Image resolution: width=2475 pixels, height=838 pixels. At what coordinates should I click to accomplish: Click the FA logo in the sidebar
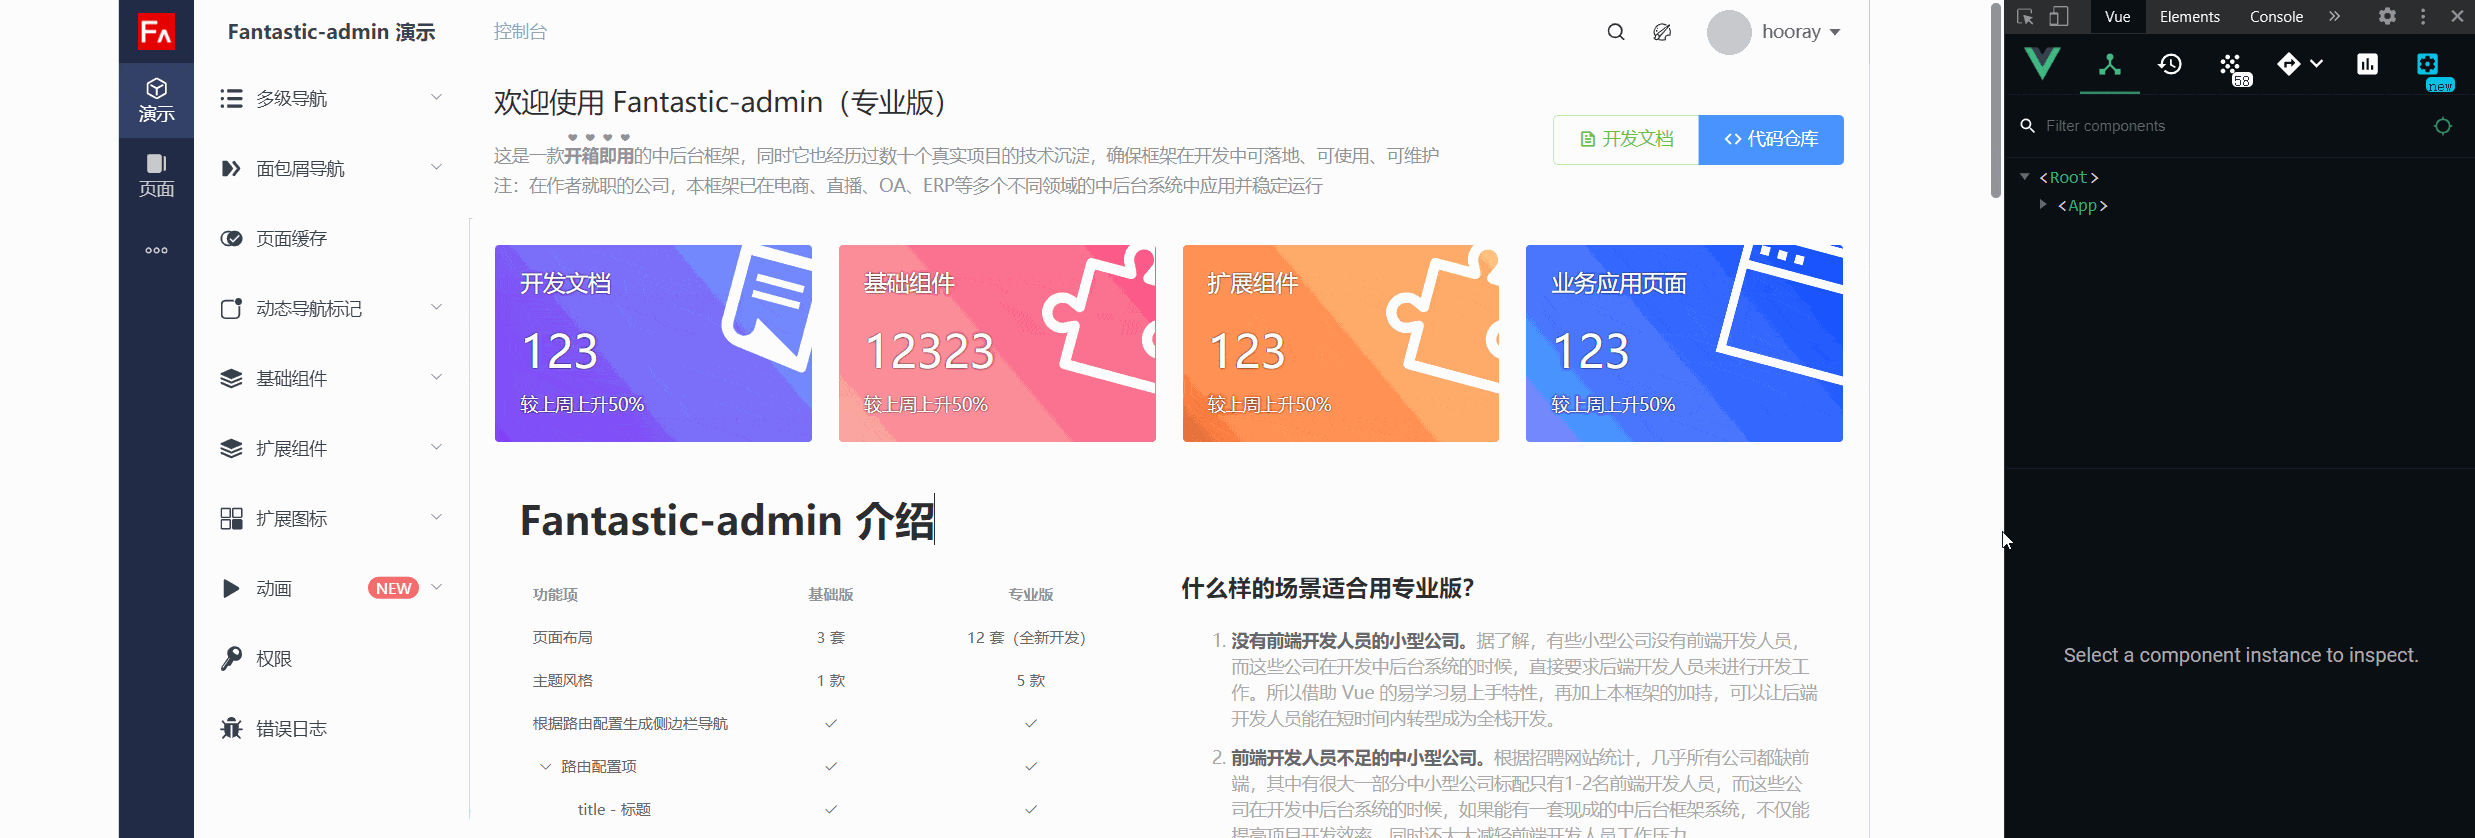click(x=156, y=31)
